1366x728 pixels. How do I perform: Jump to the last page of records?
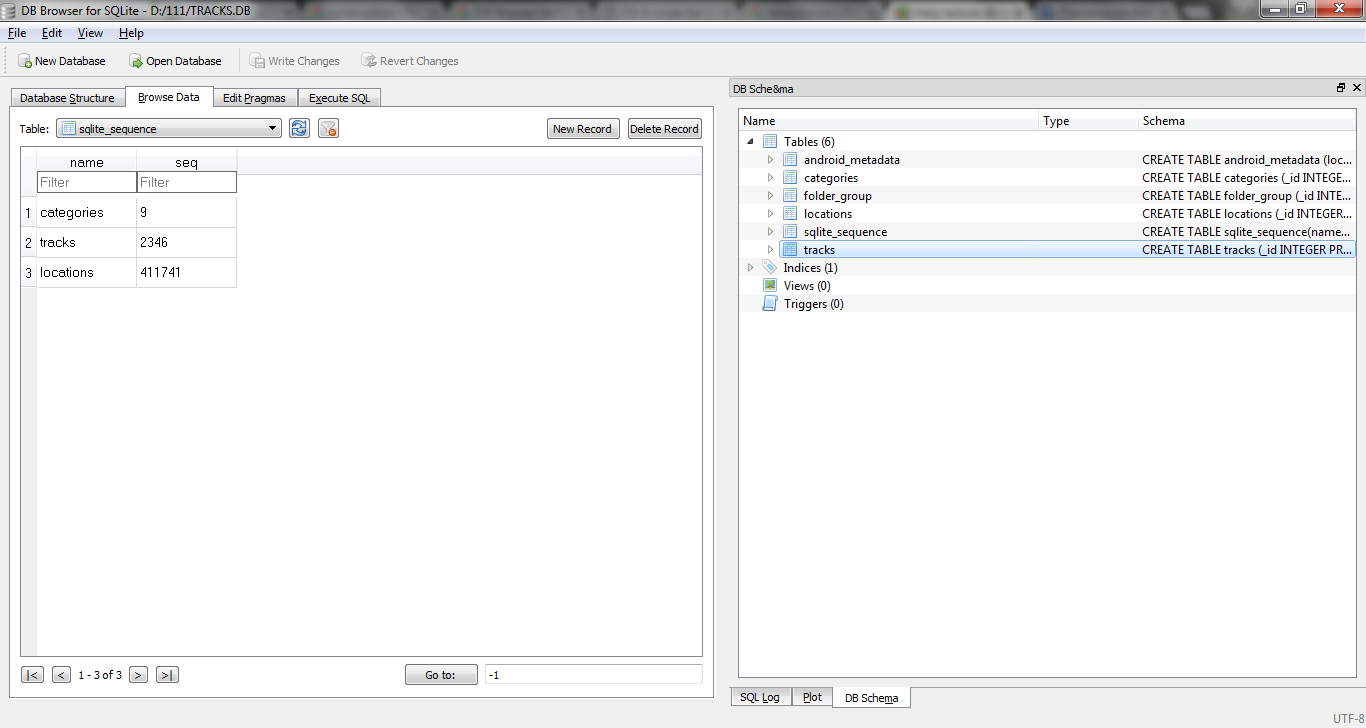coord(167,675)
